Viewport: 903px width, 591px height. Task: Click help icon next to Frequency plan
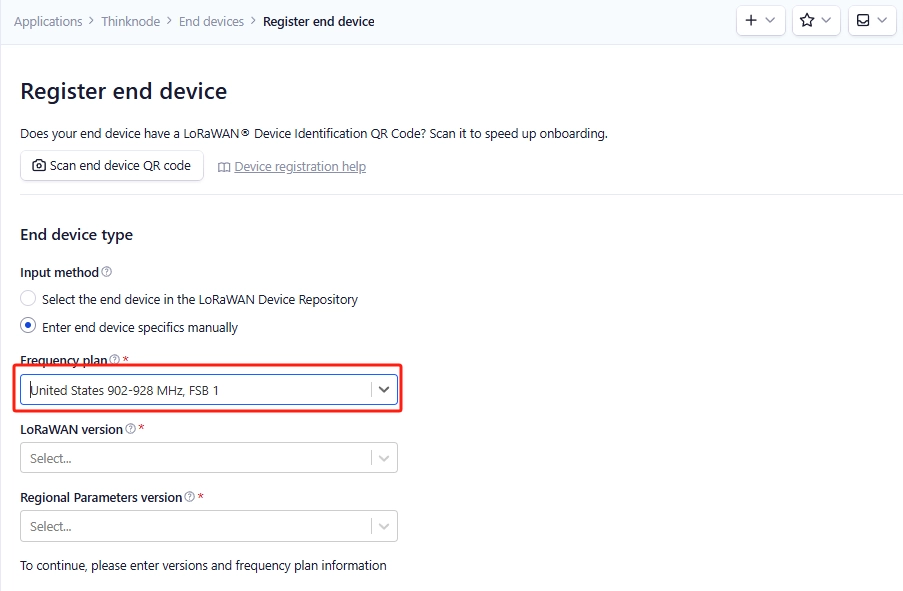point(115,359)
